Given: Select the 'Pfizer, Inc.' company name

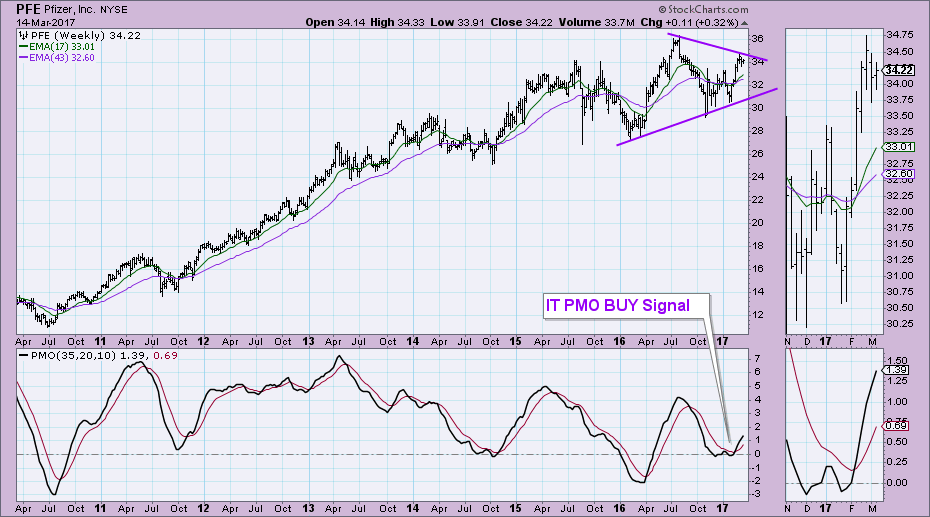Looking at the screenshot, I should 72,9.
